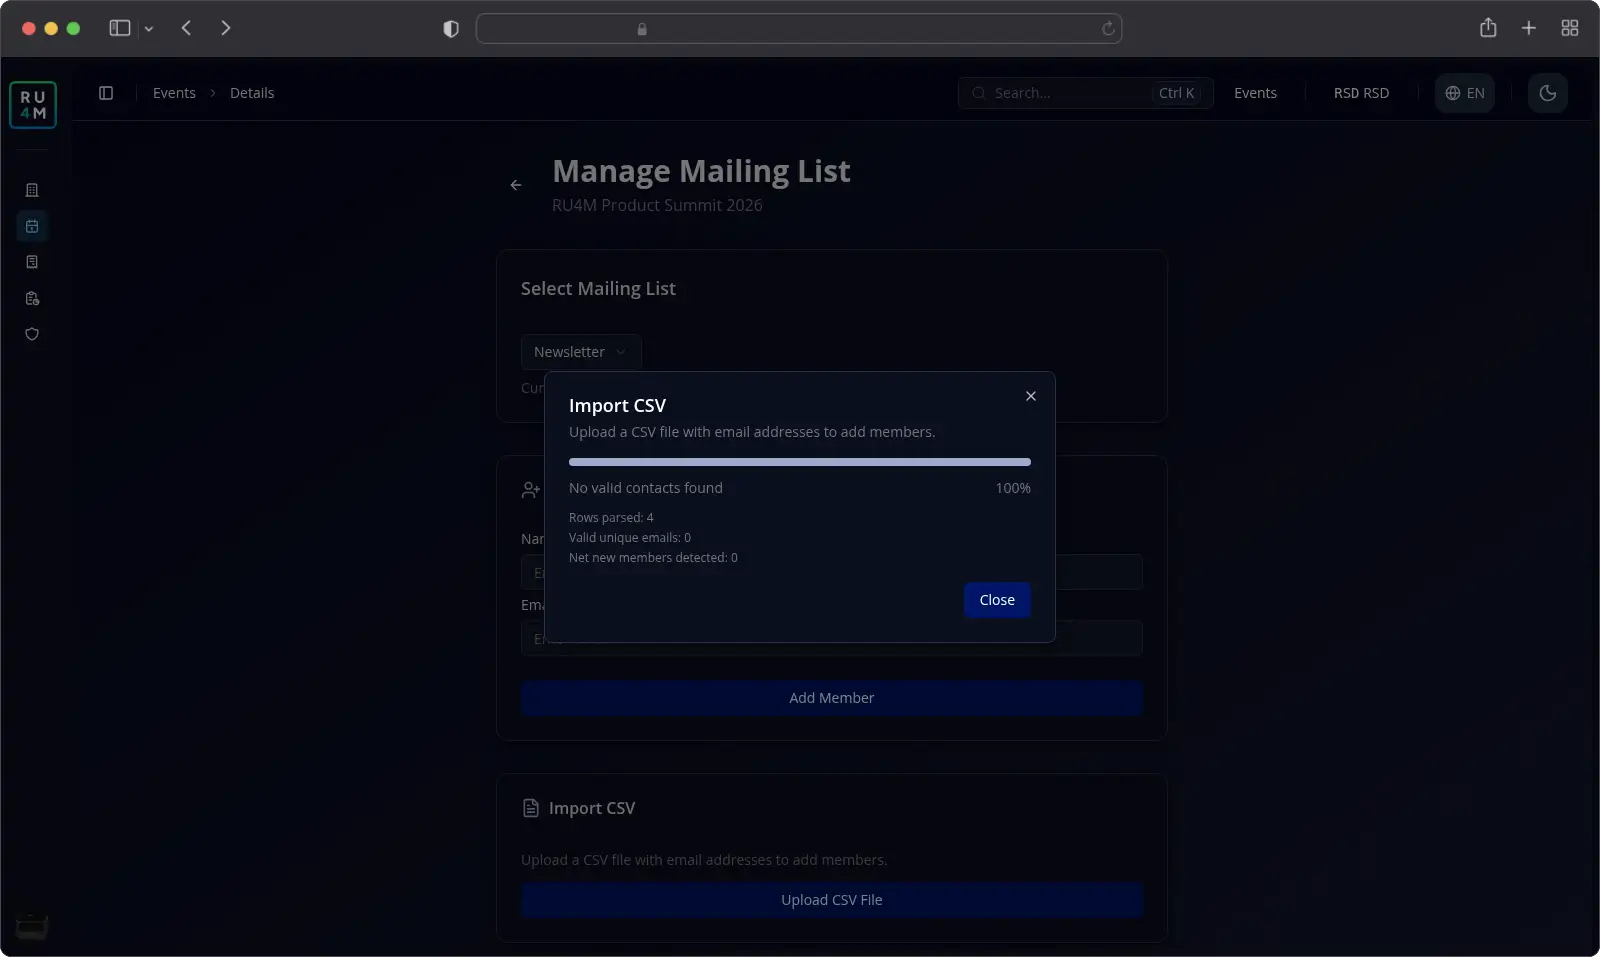Viewport: 1600px width, 957px height.
Task: Click the blue Close button
Action: tap(997, 600)
